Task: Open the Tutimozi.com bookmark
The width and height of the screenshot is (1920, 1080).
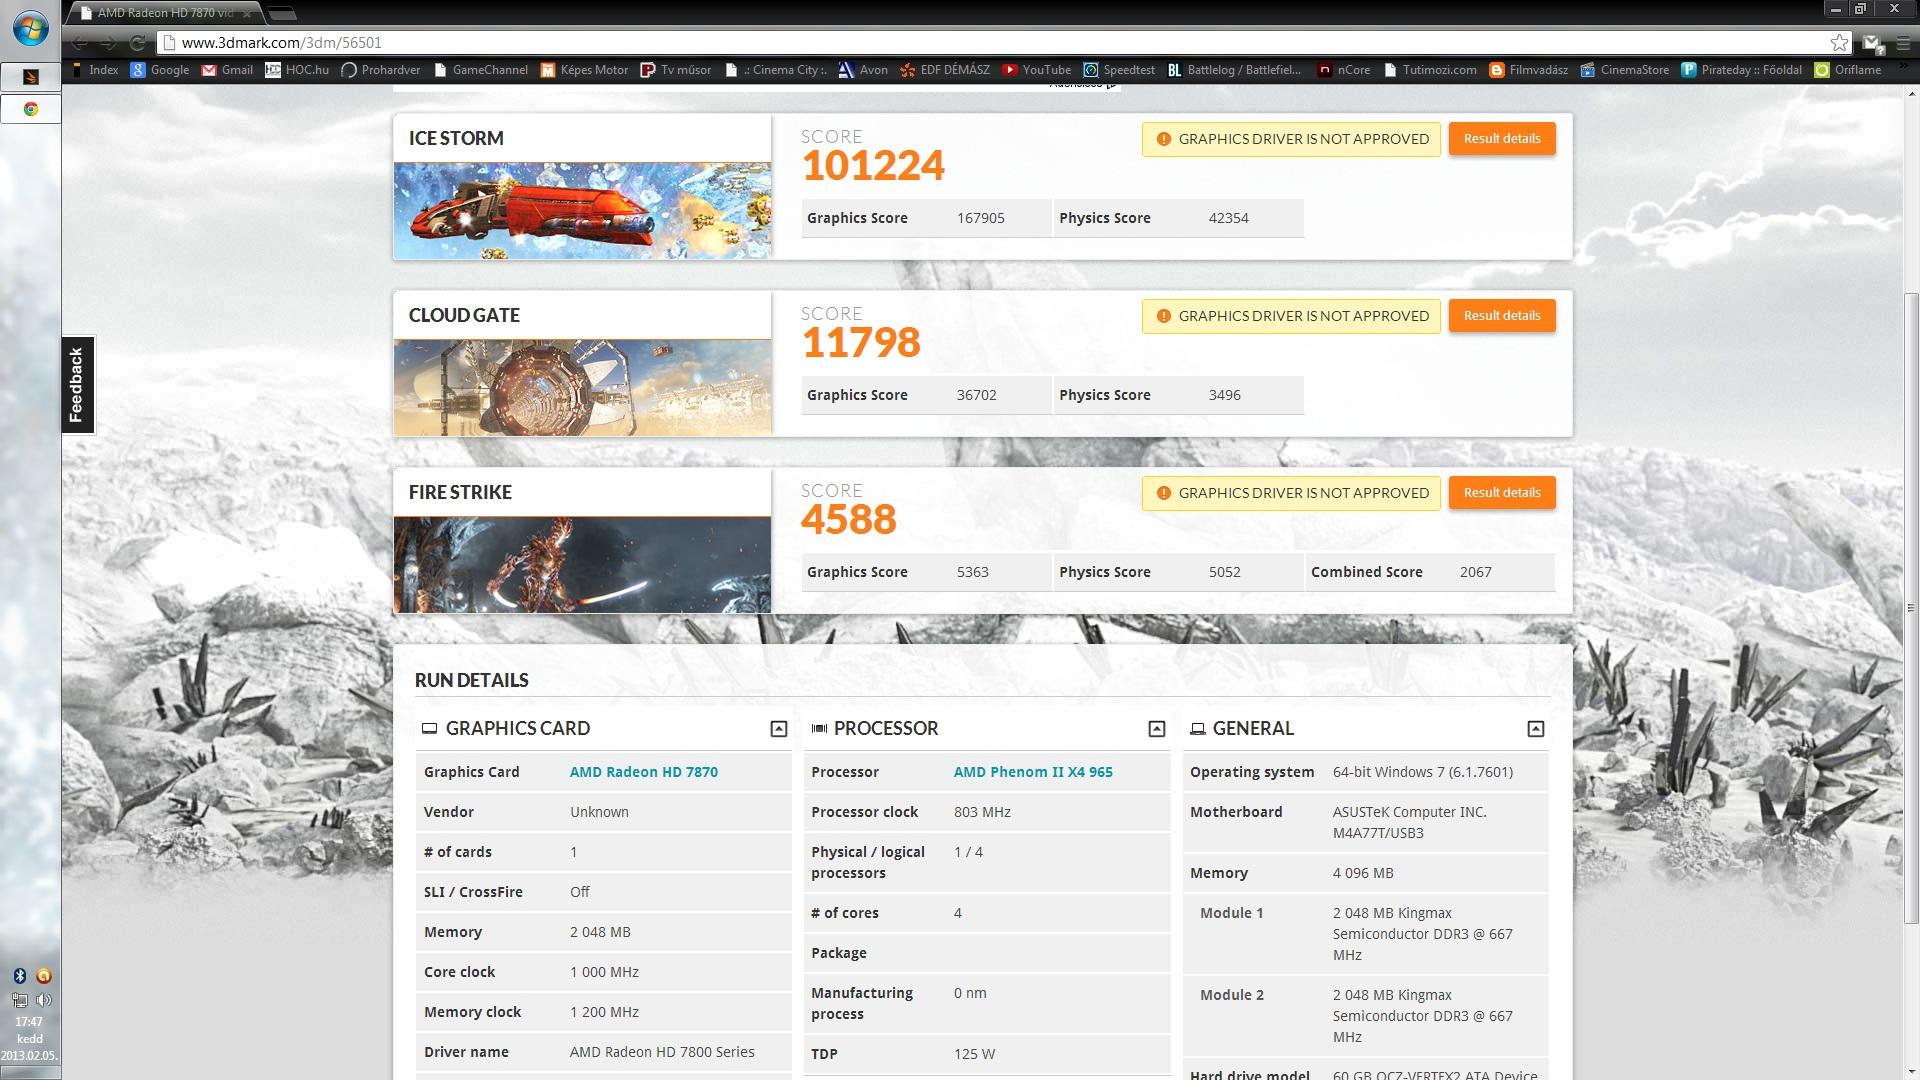Action: [1430, 70]
